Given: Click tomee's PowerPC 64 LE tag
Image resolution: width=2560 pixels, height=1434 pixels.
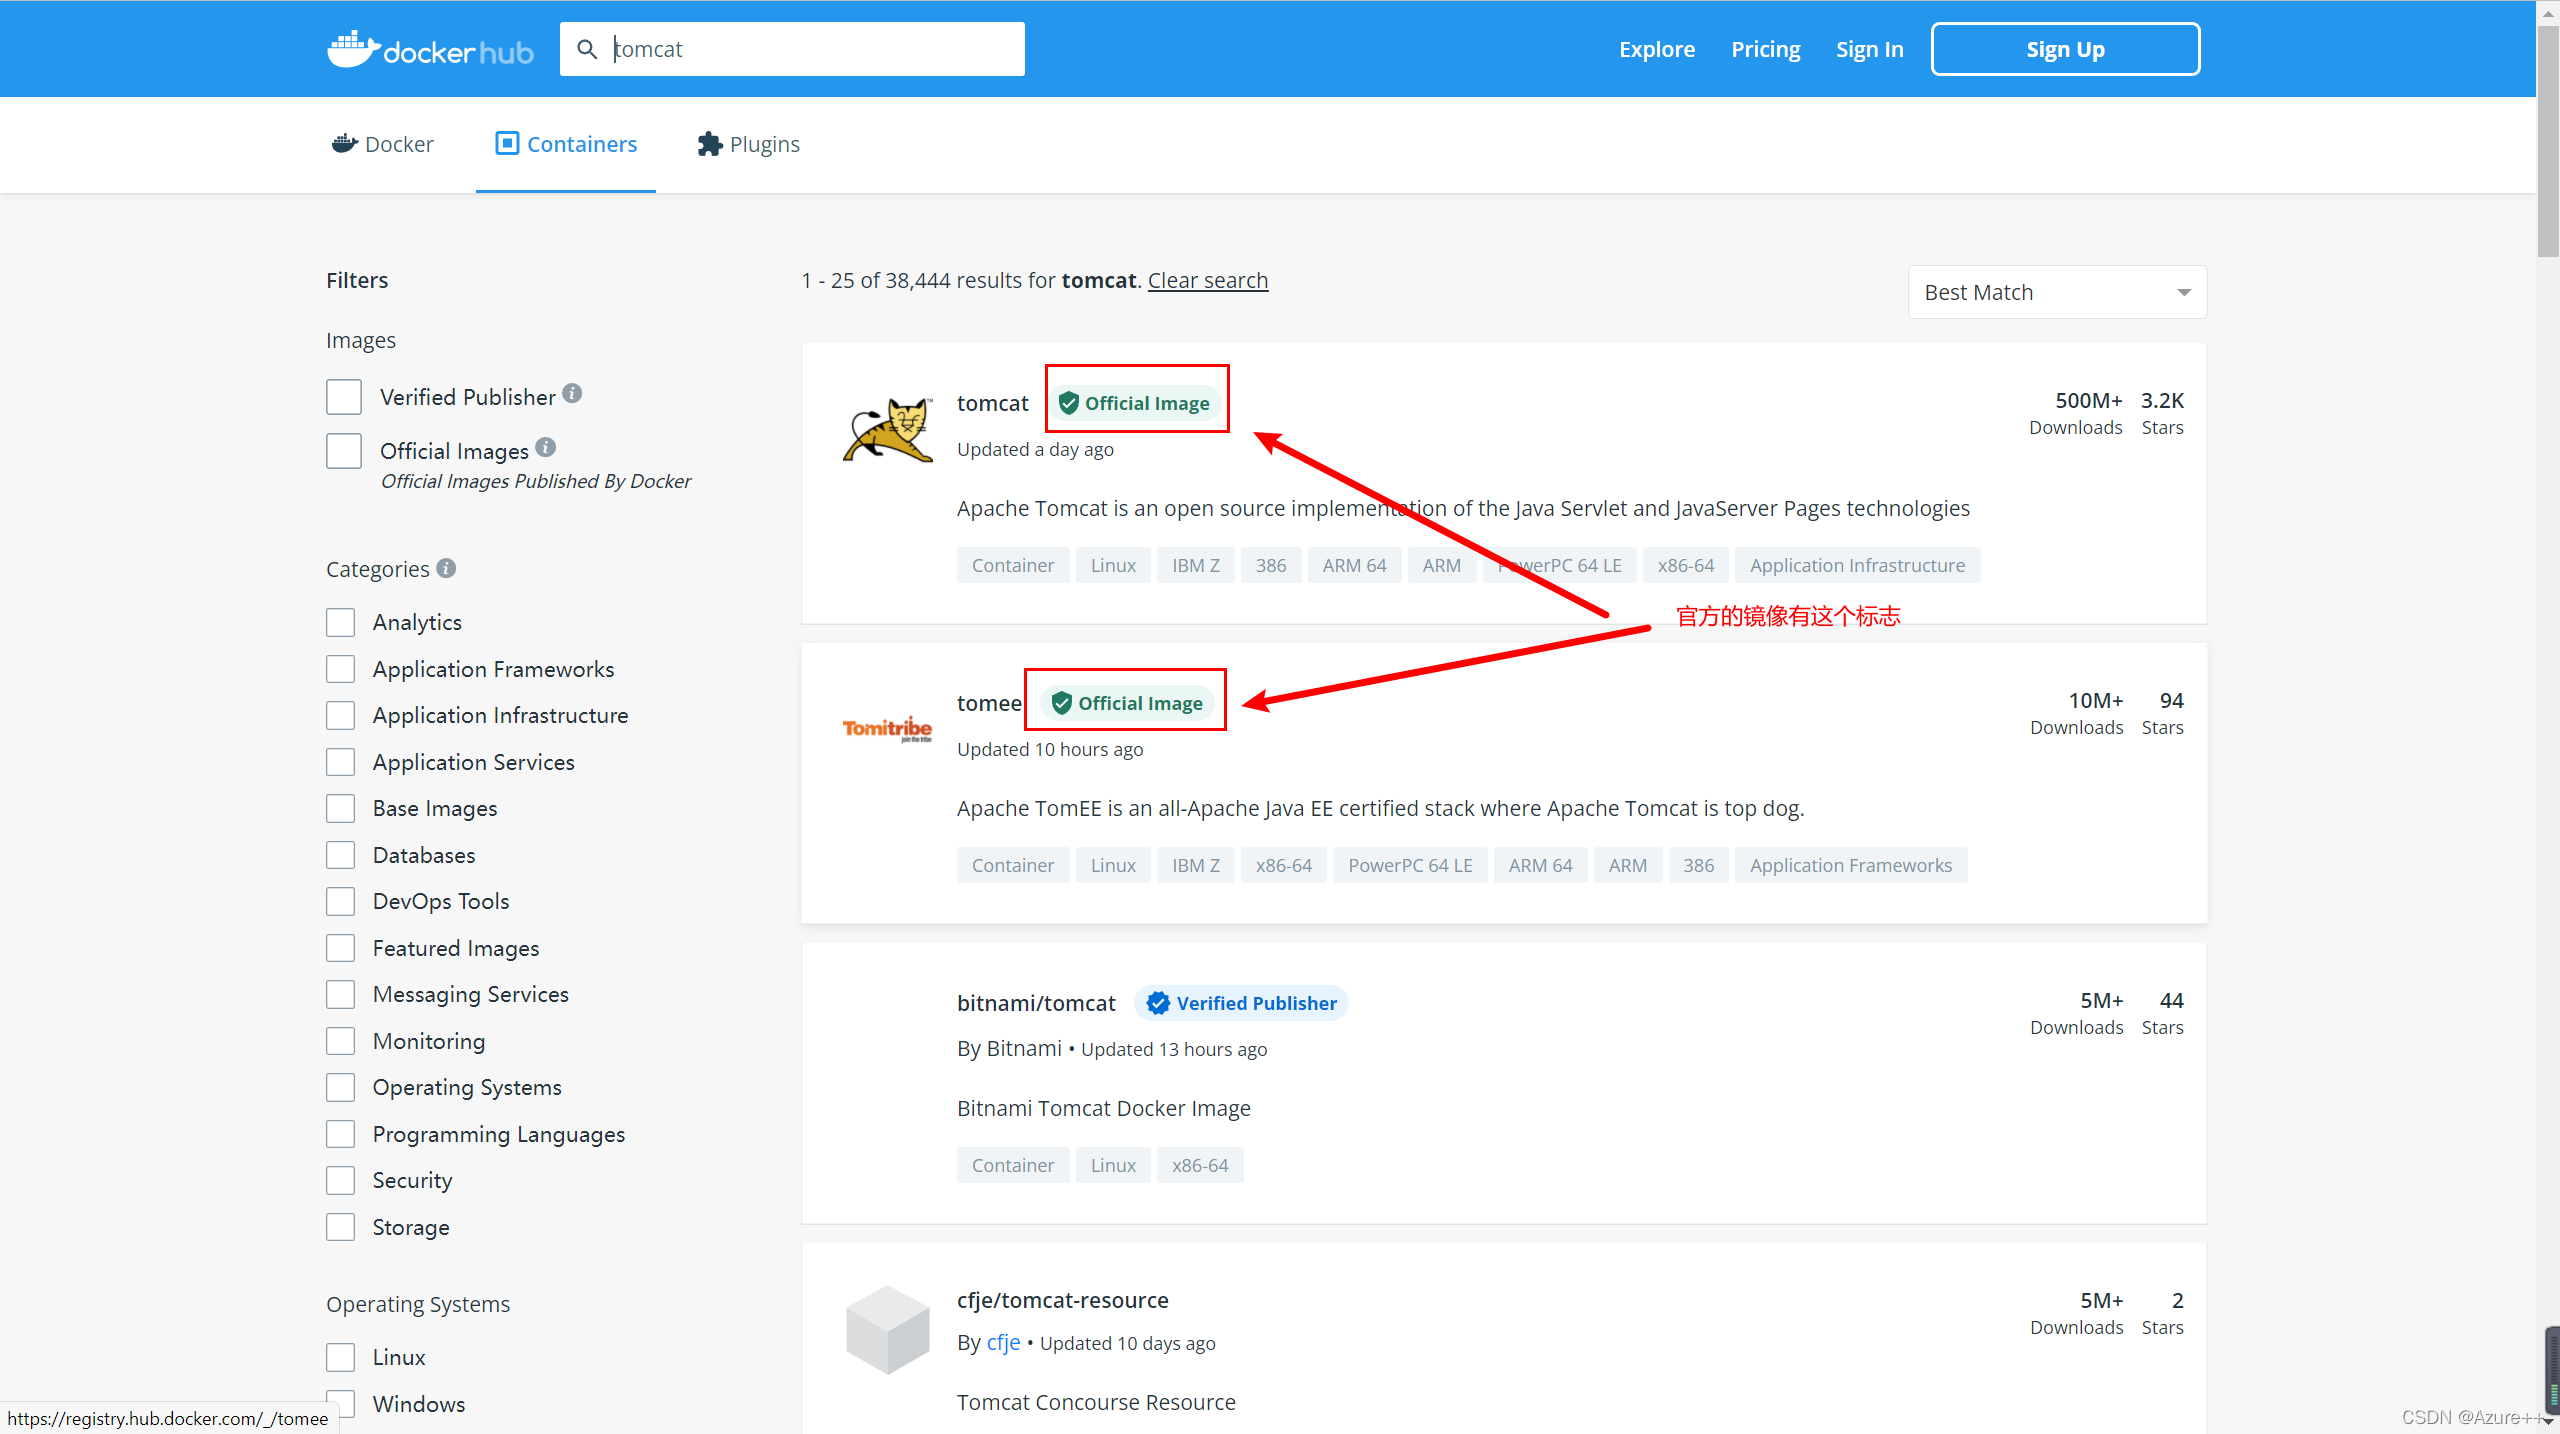Looking at the screenshot, I should (x=1410, y=865).
